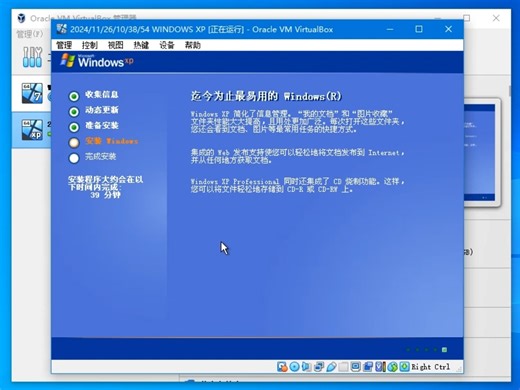Click the hard disk activity status icon
This screenshot has height=390, width=520.
coord(282,367)
